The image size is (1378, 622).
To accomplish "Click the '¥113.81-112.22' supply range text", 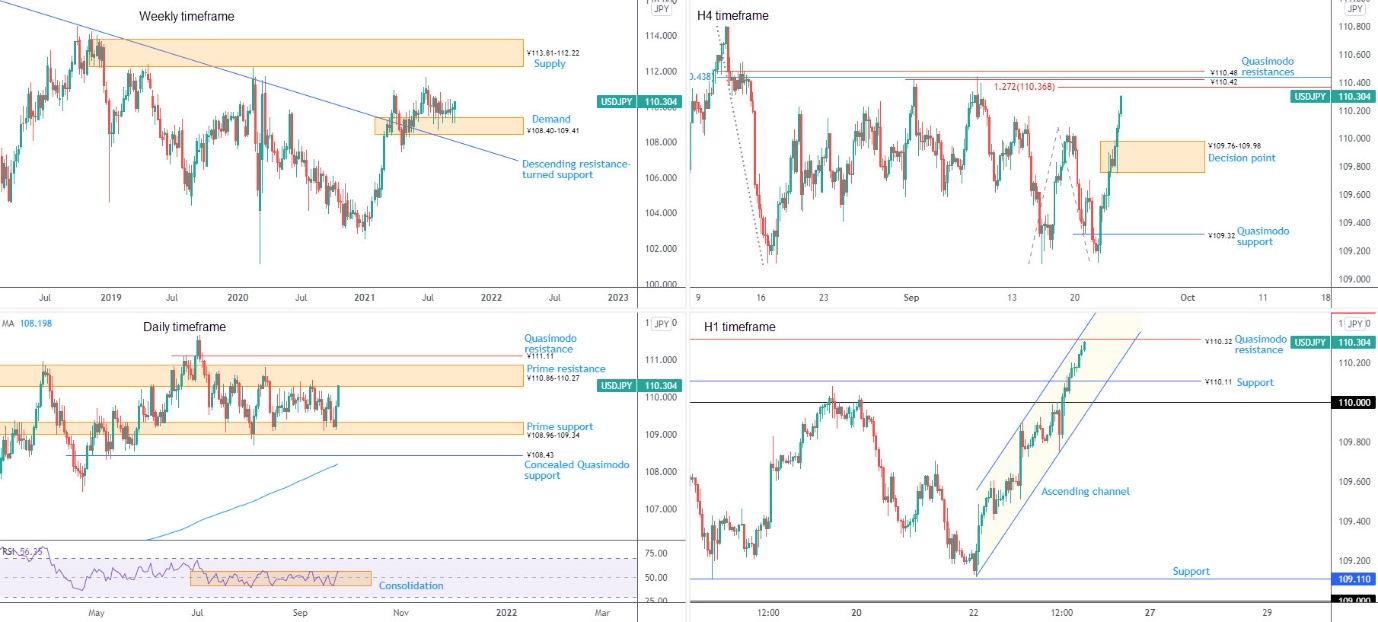I will [x=552, y=53].
